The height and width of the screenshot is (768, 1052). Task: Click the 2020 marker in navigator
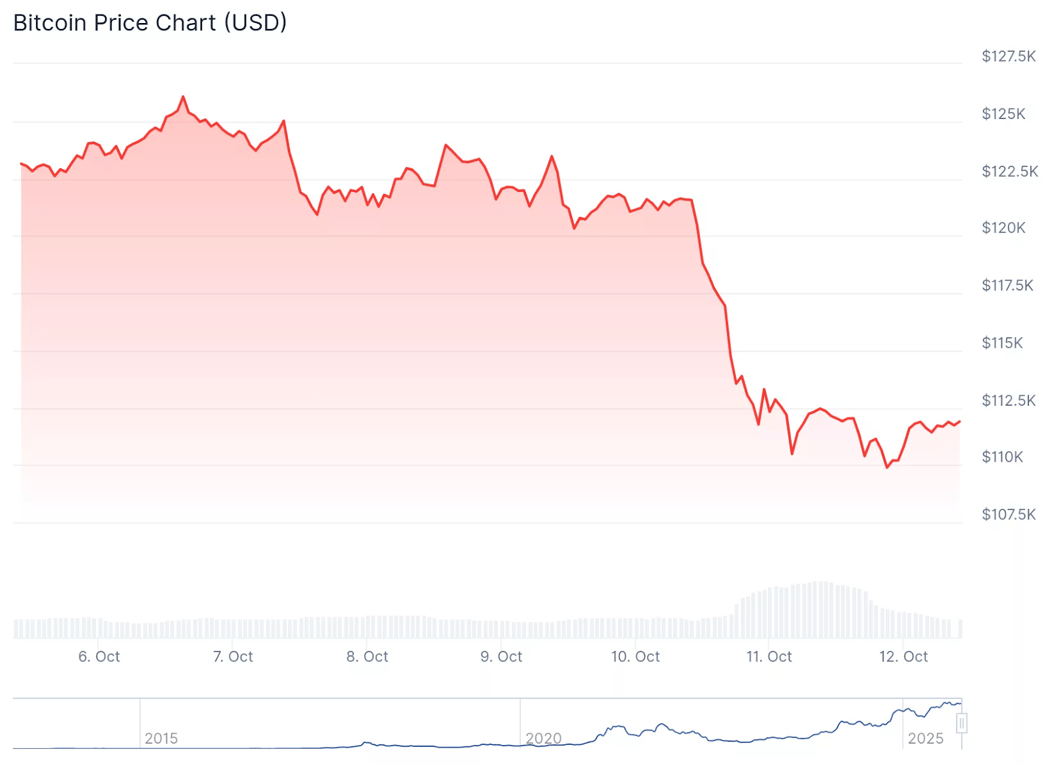coord(544,739)
